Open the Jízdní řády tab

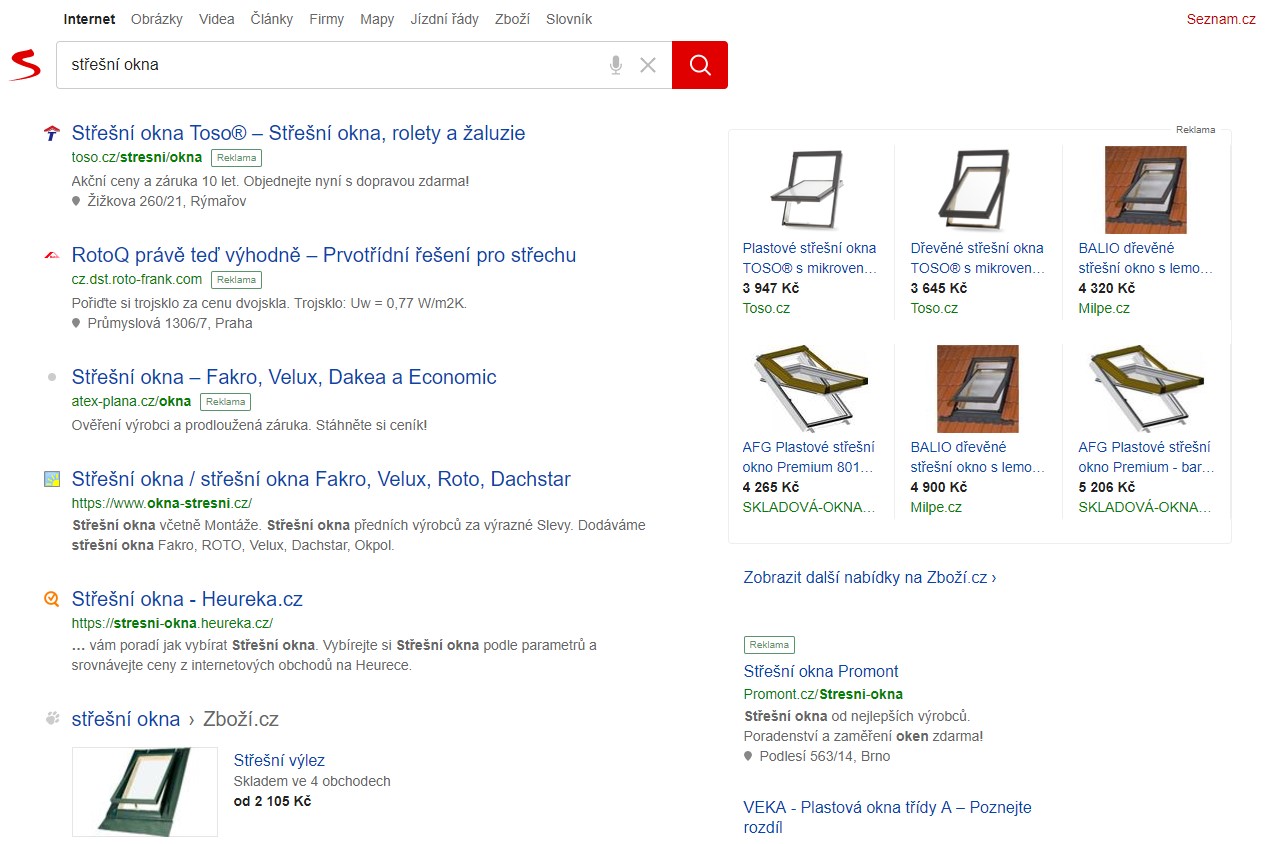pos(445,19)
